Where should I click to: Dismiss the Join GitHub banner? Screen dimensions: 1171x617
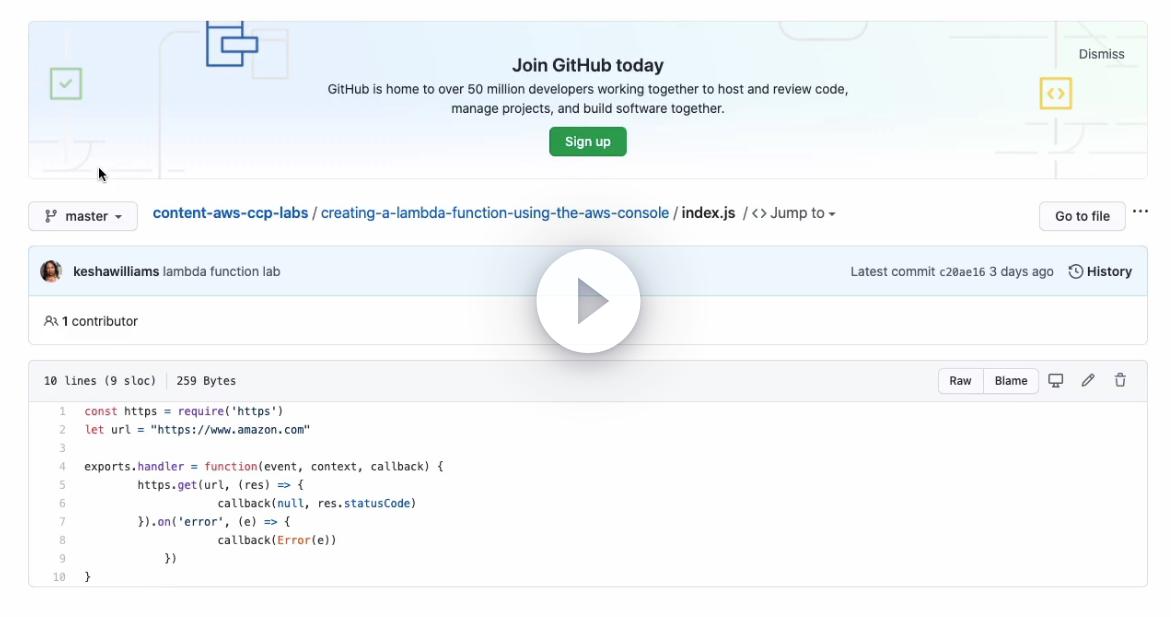point(1101,54)
